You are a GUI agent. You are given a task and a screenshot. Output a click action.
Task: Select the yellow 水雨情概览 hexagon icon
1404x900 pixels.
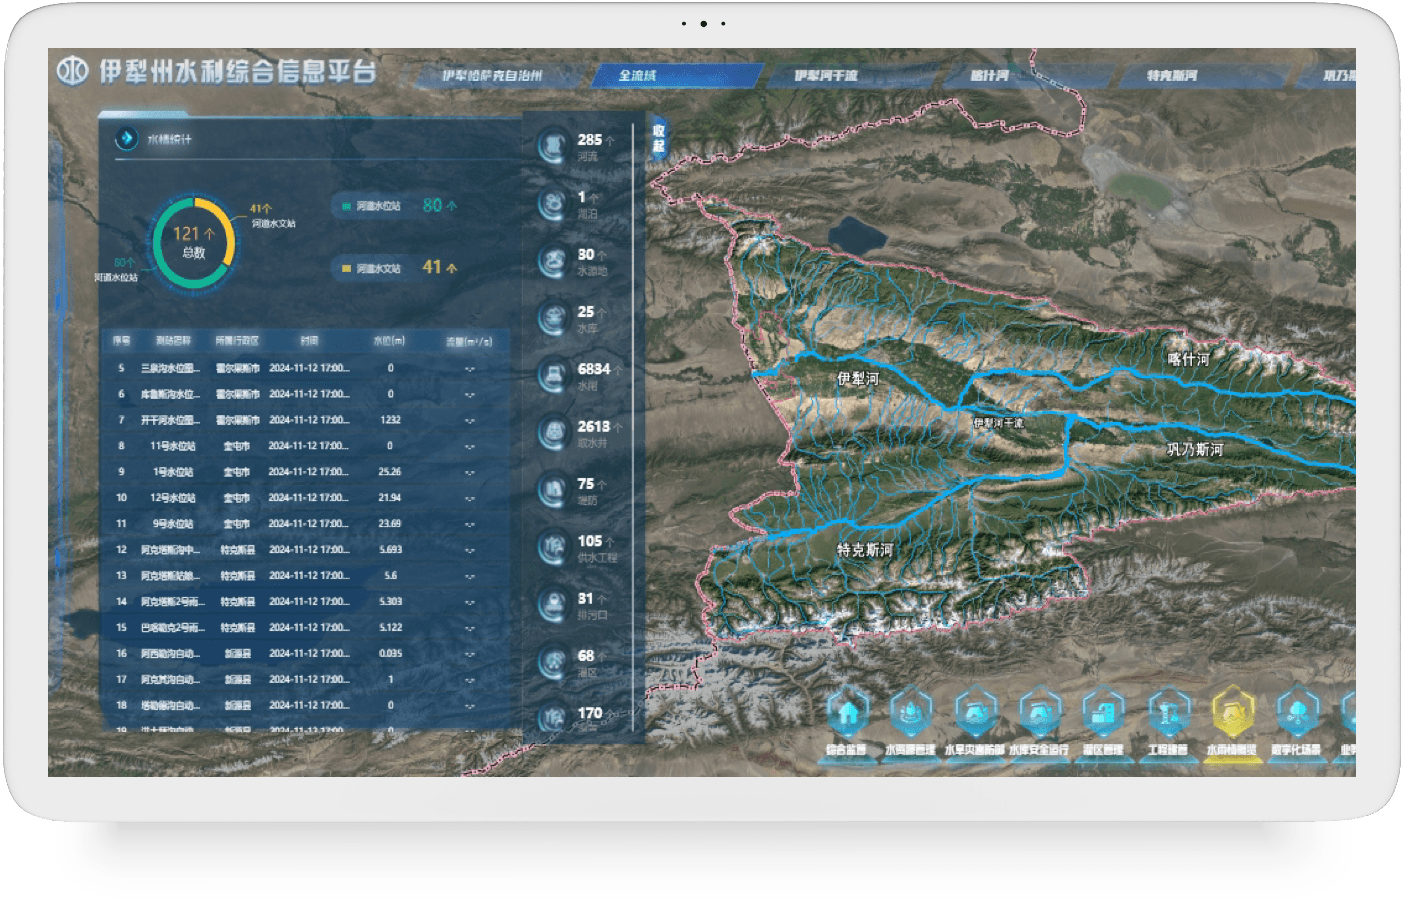point(1232,714)
